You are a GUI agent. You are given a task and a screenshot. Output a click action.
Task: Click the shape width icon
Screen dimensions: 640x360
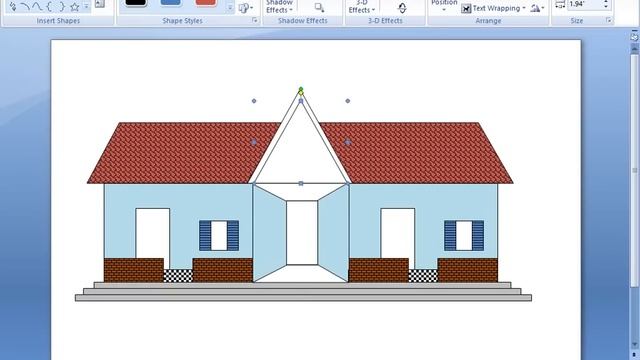tap(560, 4)
